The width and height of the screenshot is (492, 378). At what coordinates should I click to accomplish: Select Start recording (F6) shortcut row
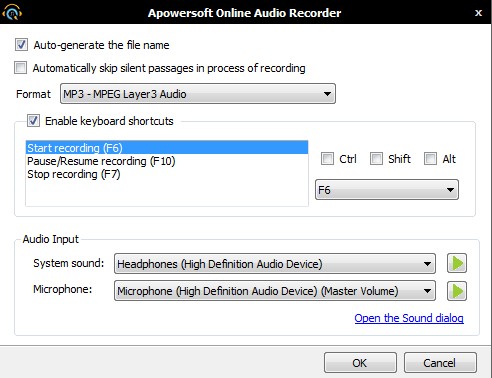167,148
